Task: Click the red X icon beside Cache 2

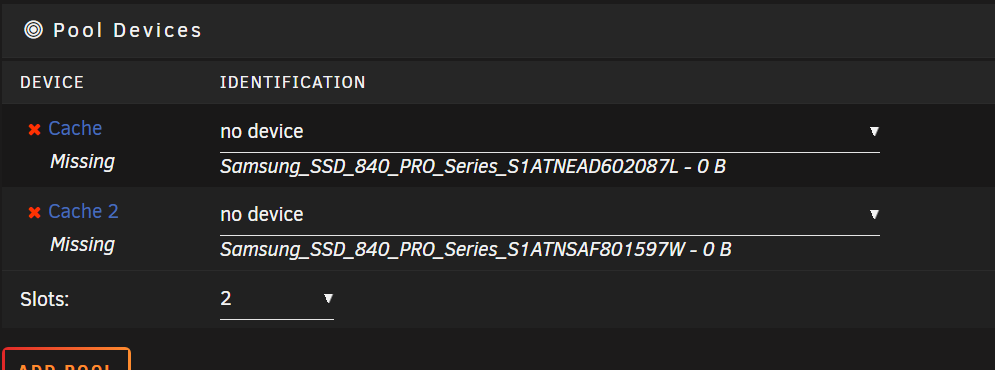Action: coord(34,213)
